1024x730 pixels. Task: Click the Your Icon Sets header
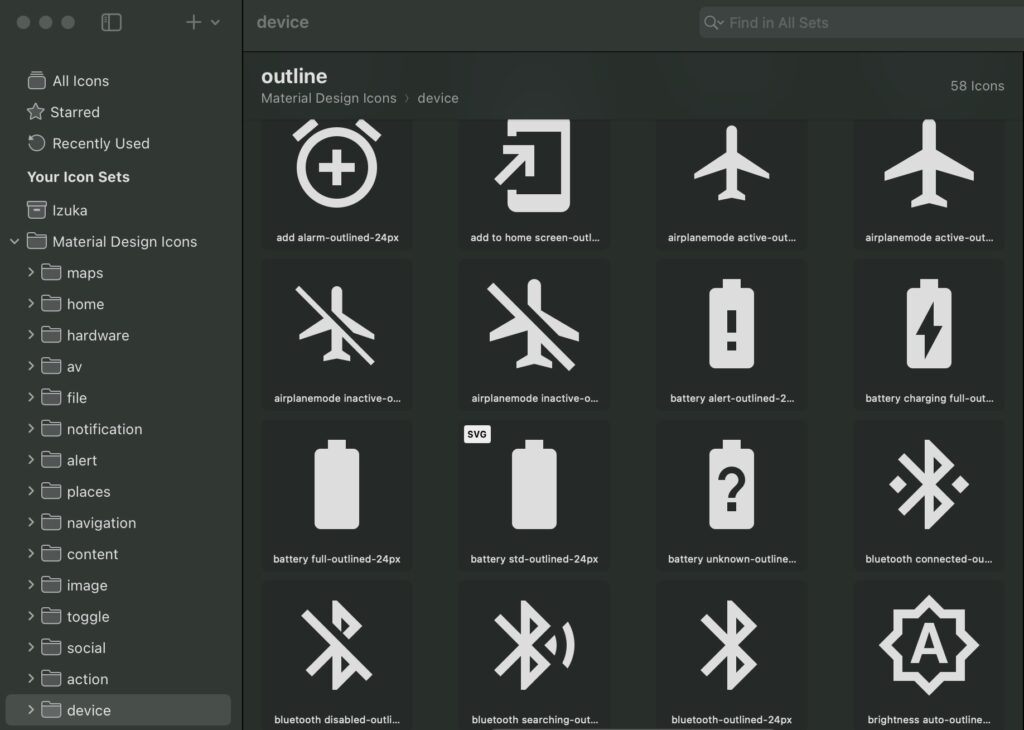click(x=78, y=177)
